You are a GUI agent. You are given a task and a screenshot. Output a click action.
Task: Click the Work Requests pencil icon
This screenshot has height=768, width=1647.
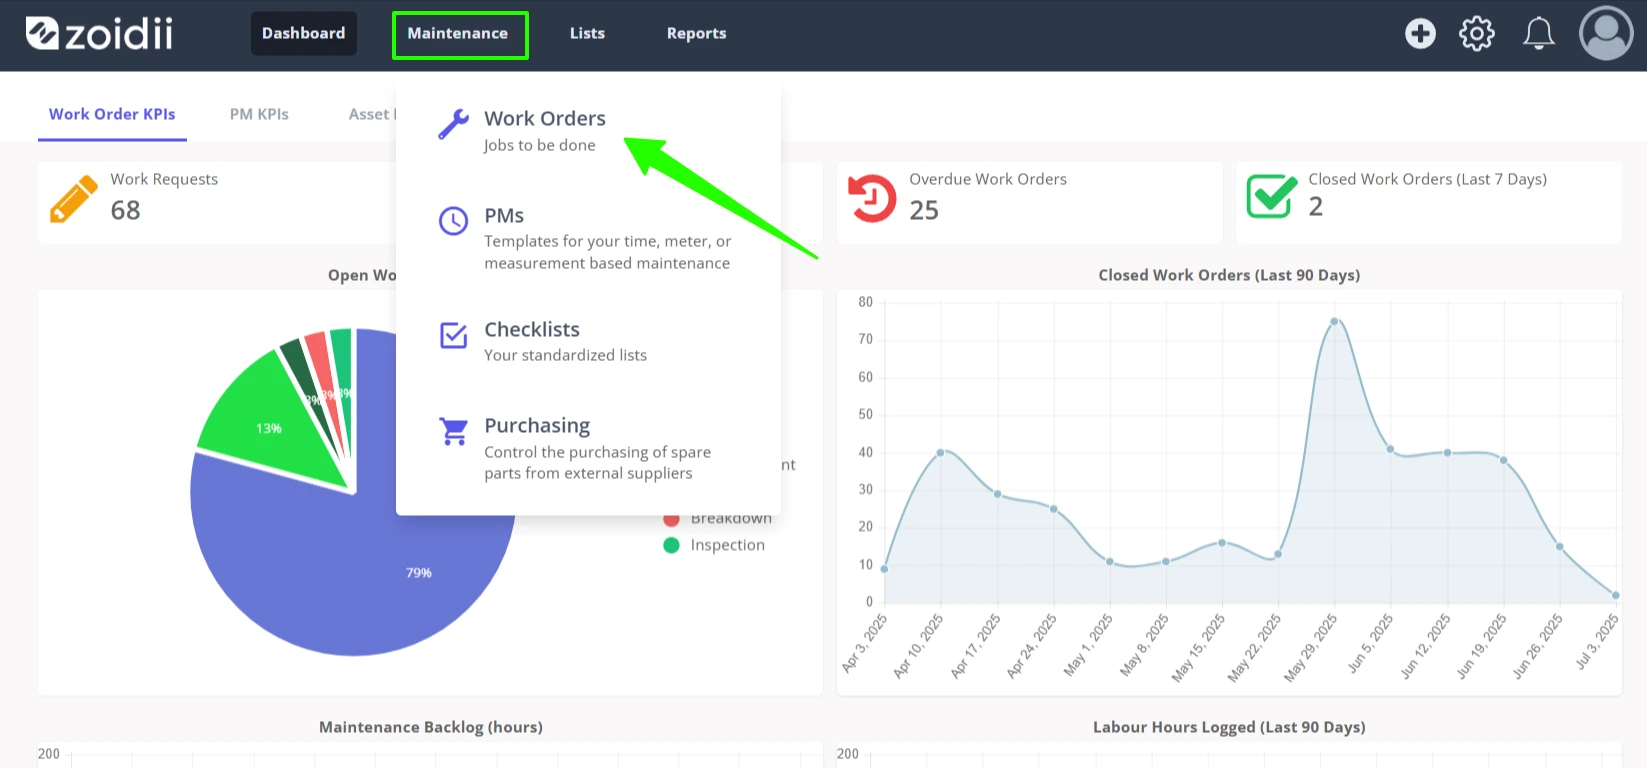click(73, 198)
